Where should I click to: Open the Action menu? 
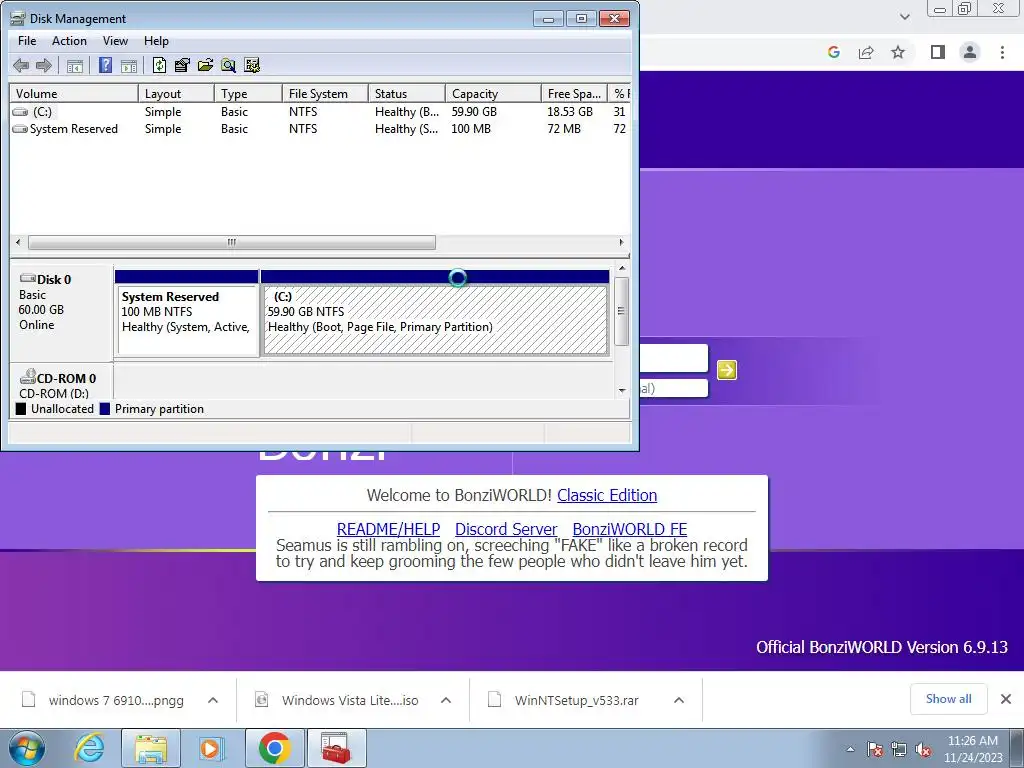[x=69, y=40]
